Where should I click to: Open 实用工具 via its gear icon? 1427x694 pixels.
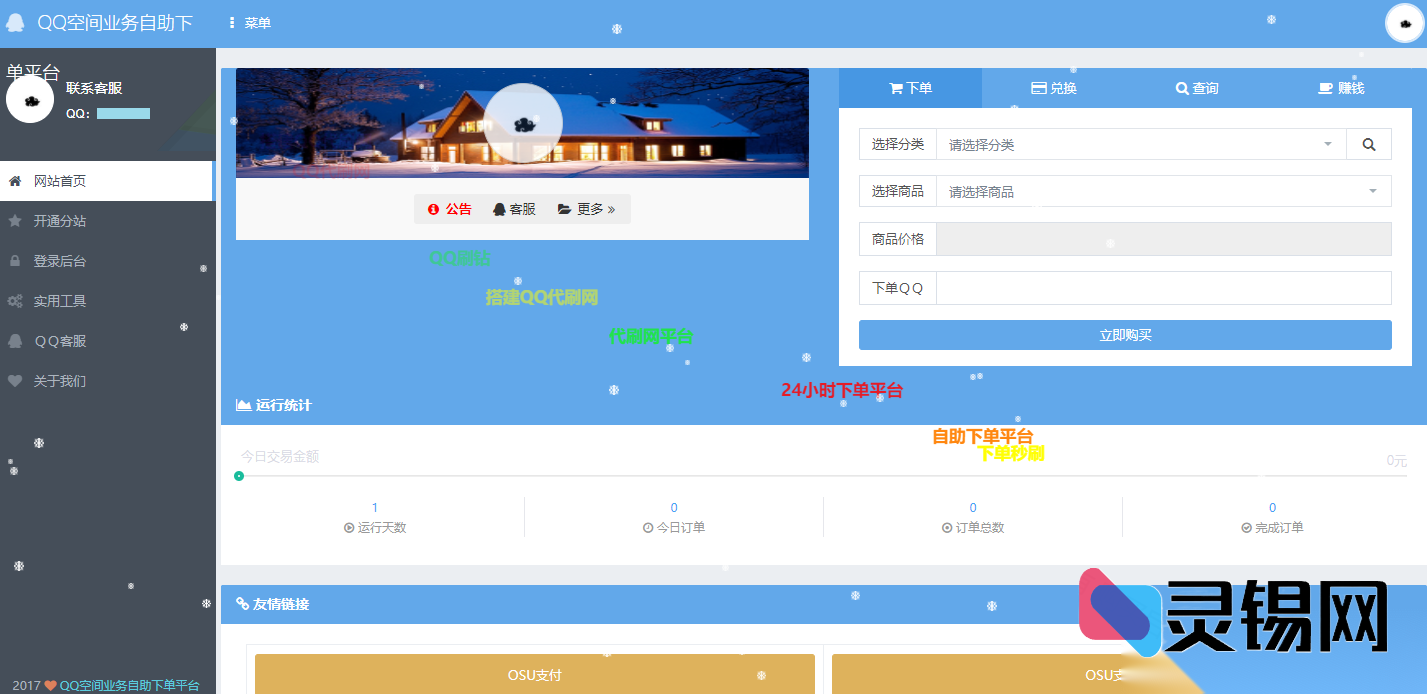point(15,300)
